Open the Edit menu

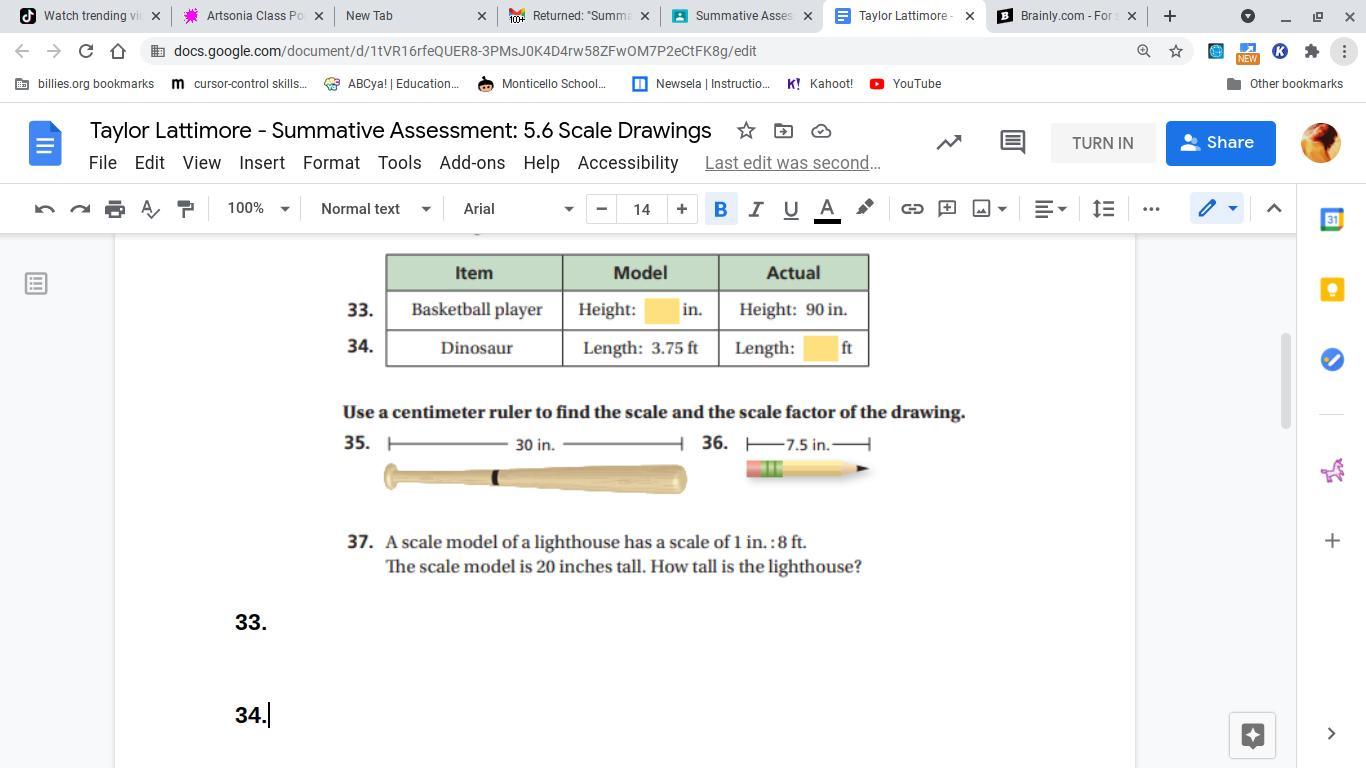click(149, 163)
